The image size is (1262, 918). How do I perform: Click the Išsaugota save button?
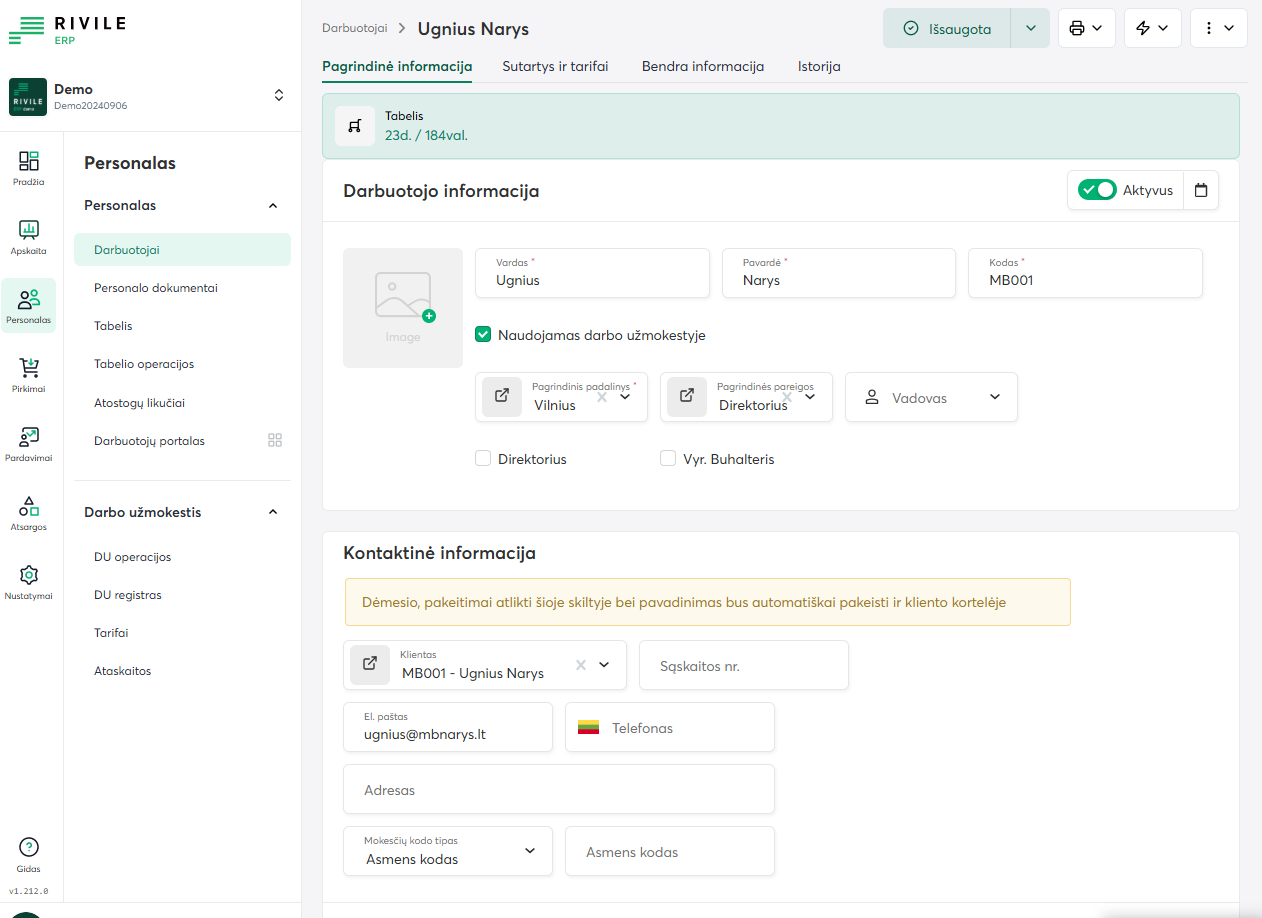[x=946, y=28]
